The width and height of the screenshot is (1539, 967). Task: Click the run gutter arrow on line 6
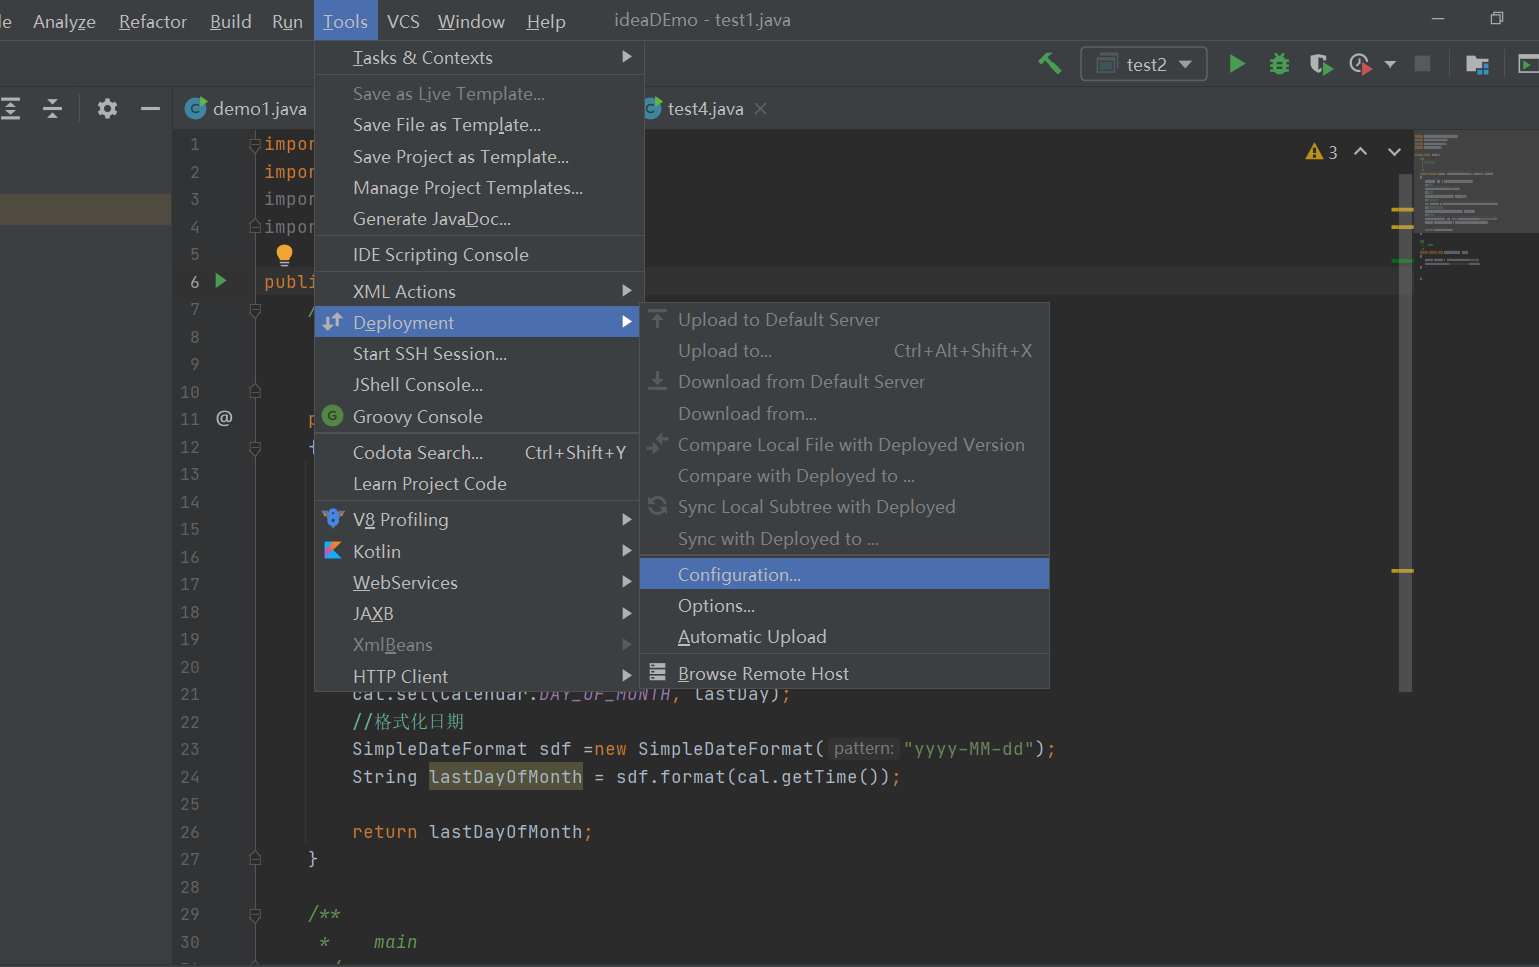pos(221,281)
